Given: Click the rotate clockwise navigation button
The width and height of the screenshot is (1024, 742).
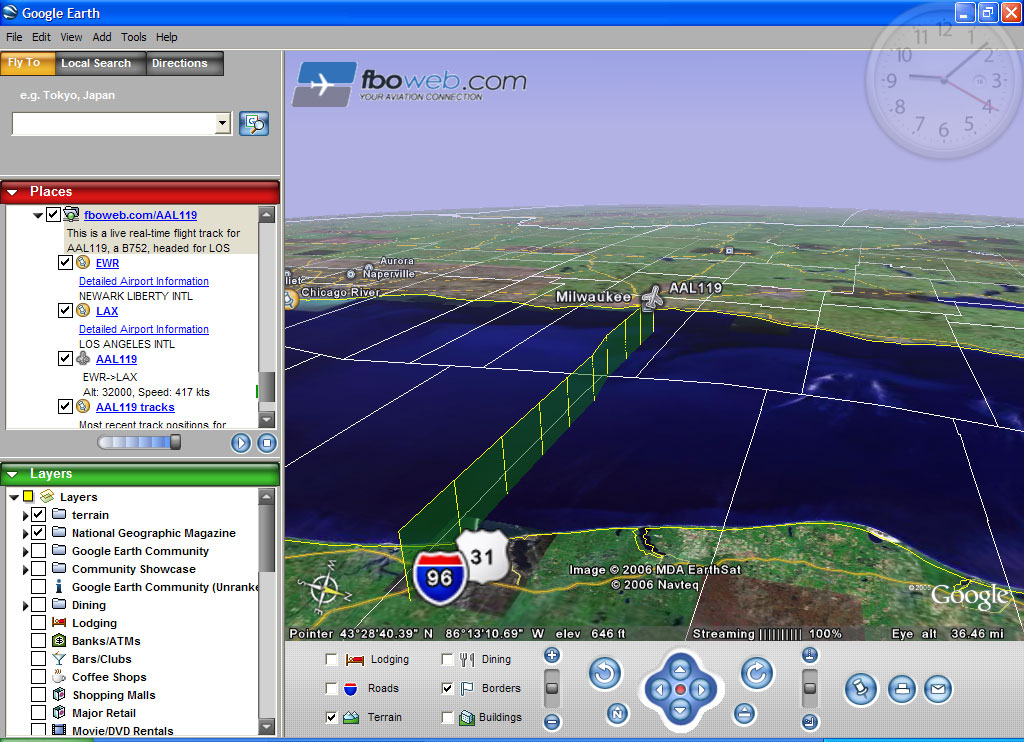Looking at the screenshot, I should (x=757, y=673).
